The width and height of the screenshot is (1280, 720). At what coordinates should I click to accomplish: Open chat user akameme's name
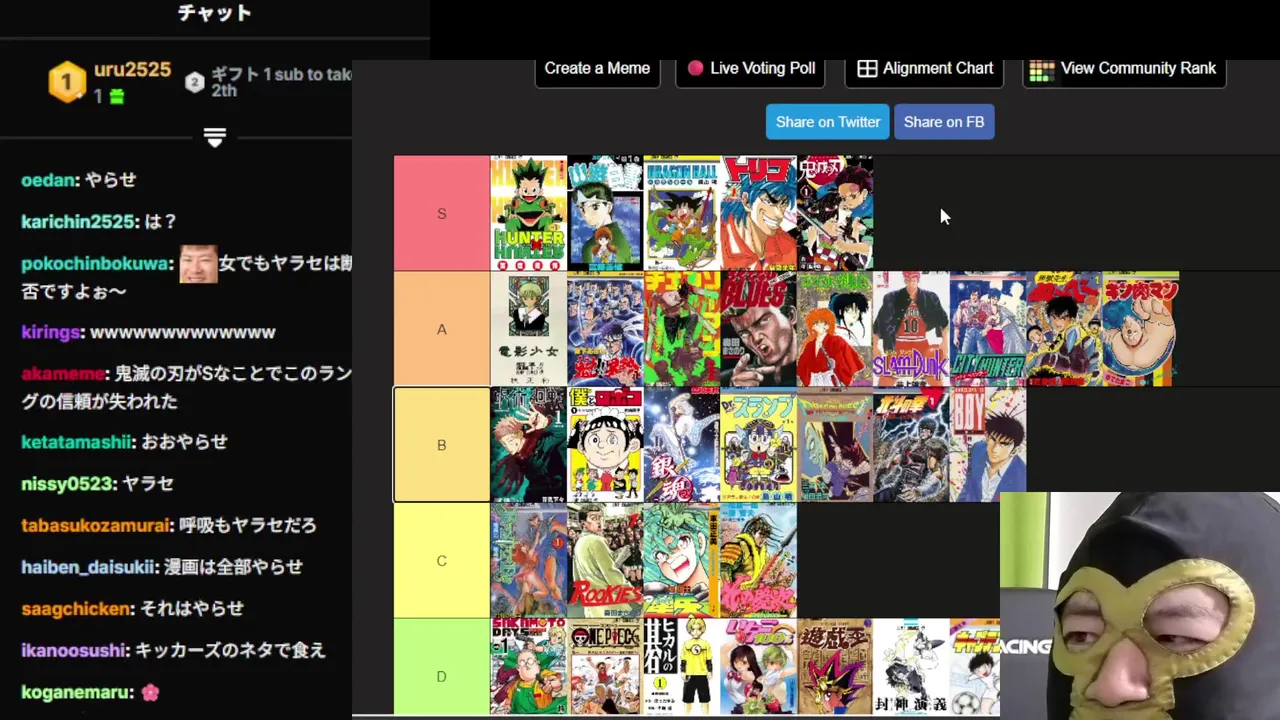pos(62,373)
